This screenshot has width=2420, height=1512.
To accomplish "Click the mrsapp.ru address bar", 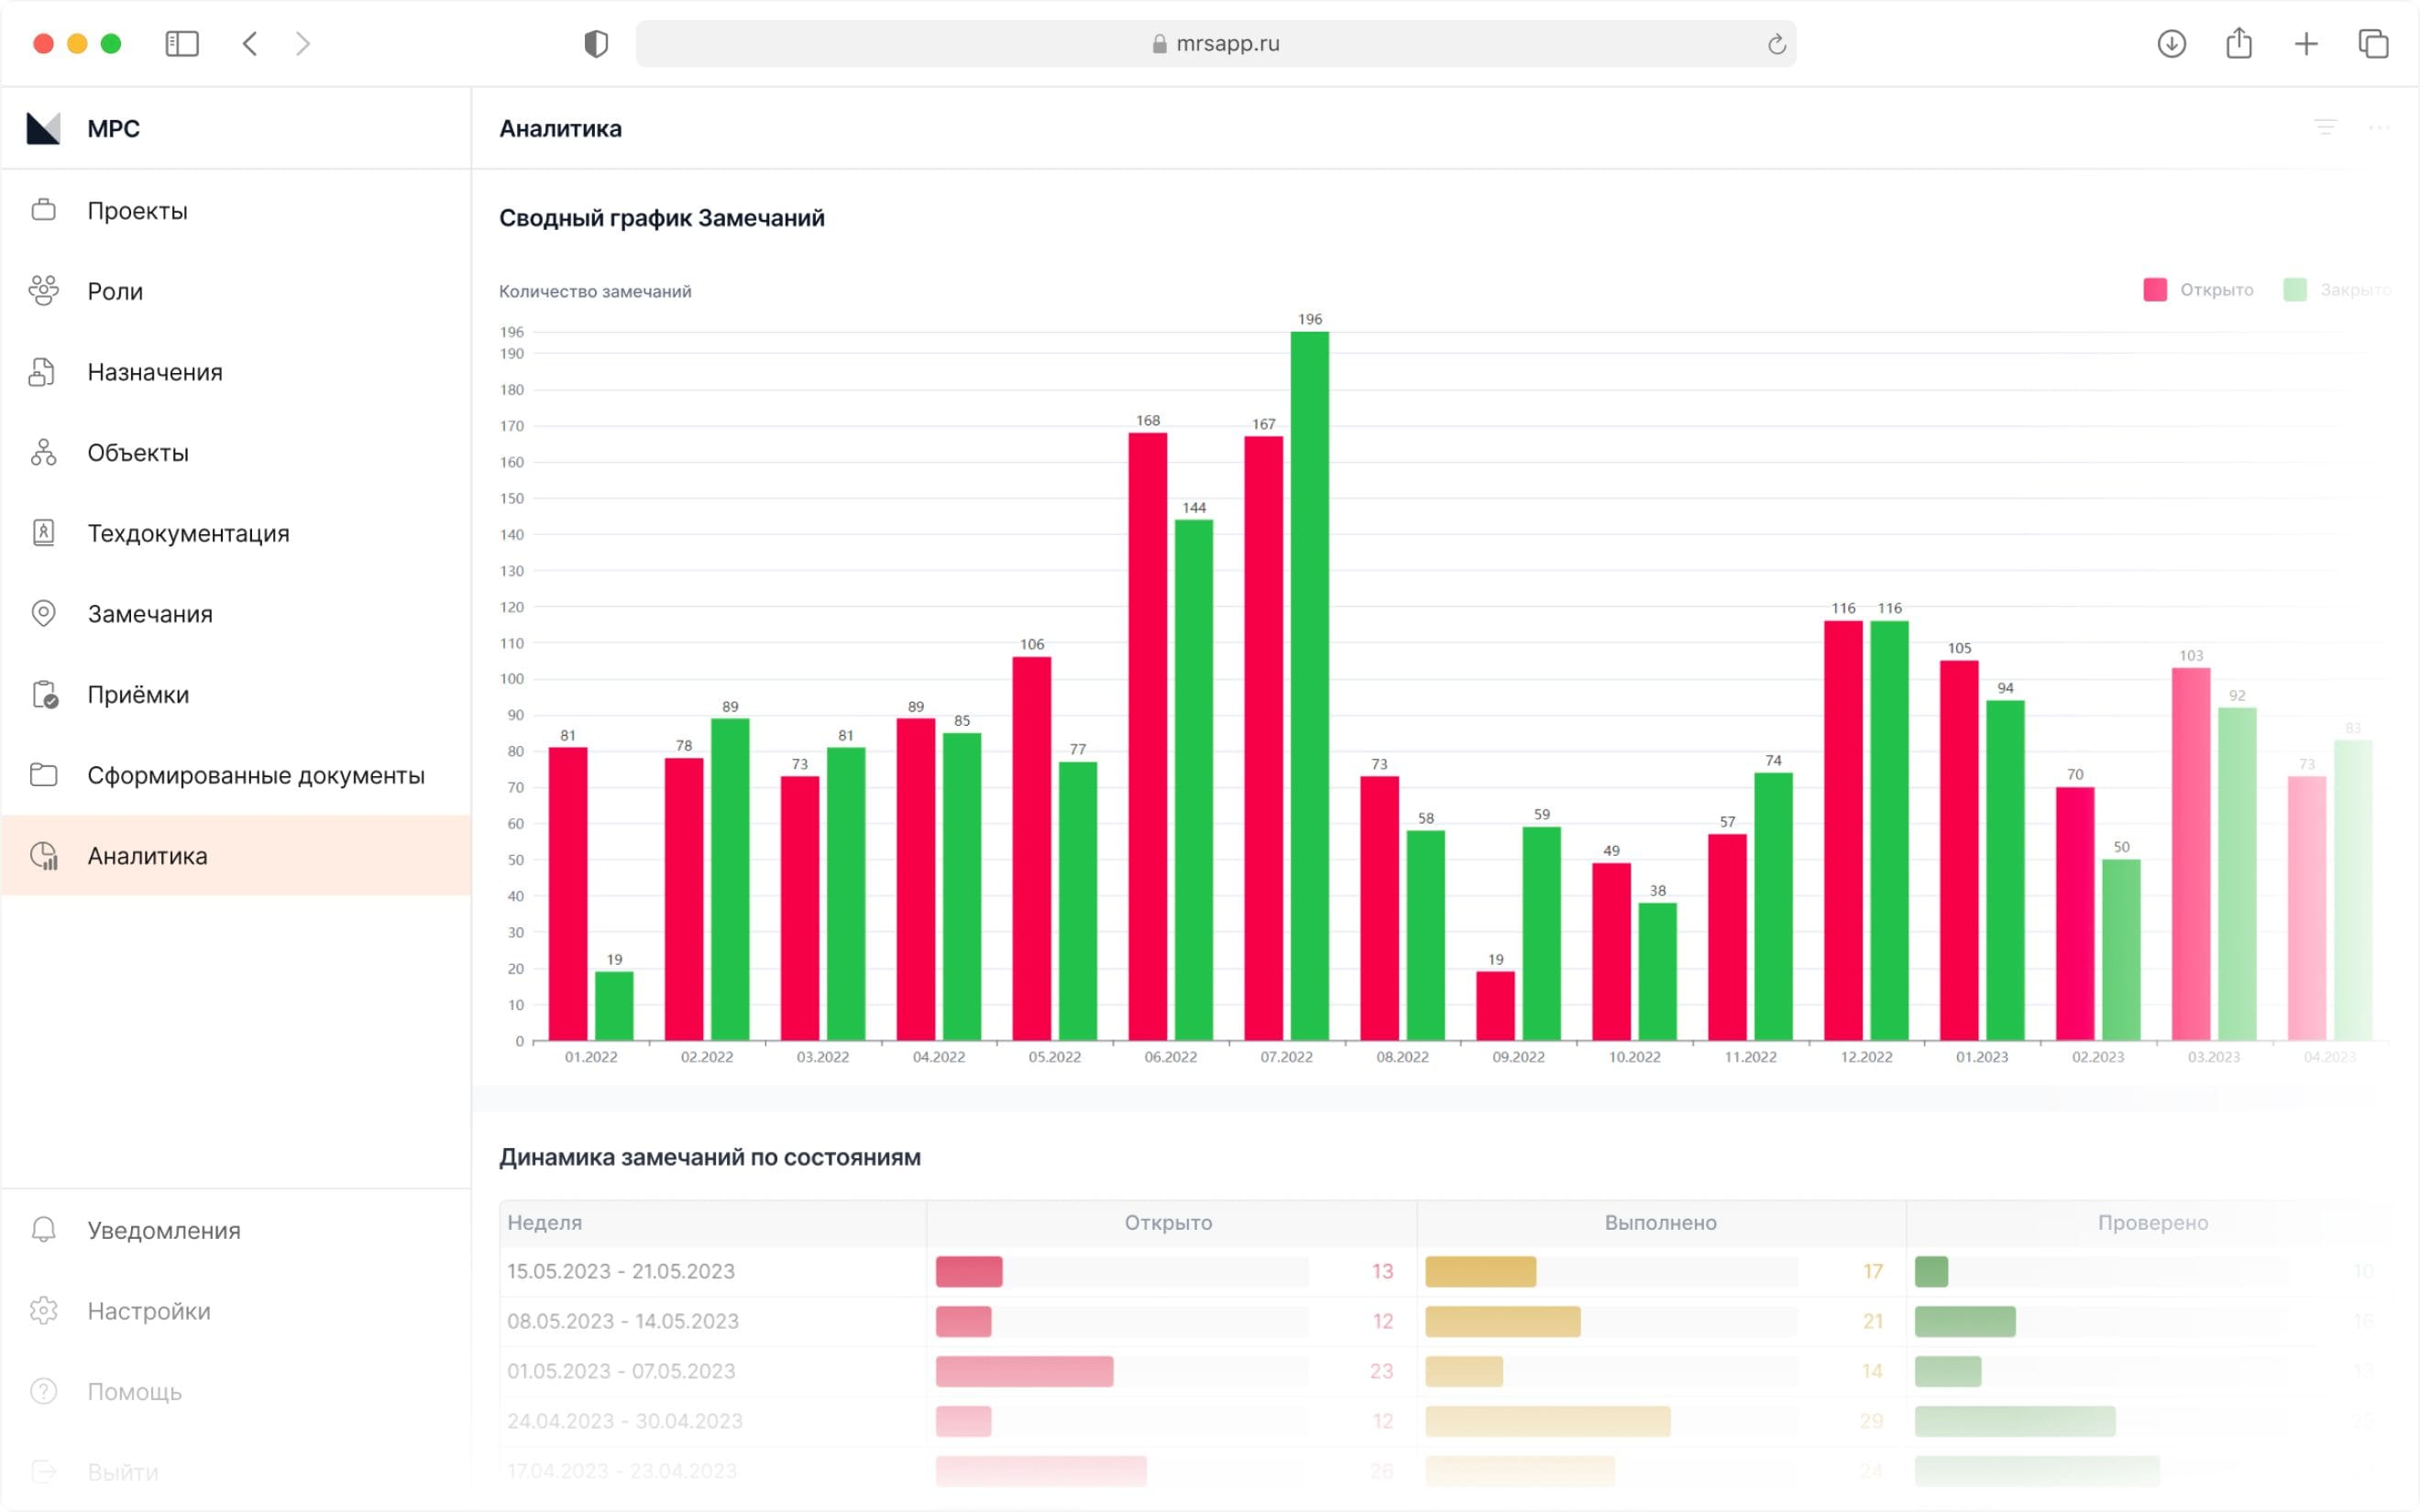I will click(1215, 43).
